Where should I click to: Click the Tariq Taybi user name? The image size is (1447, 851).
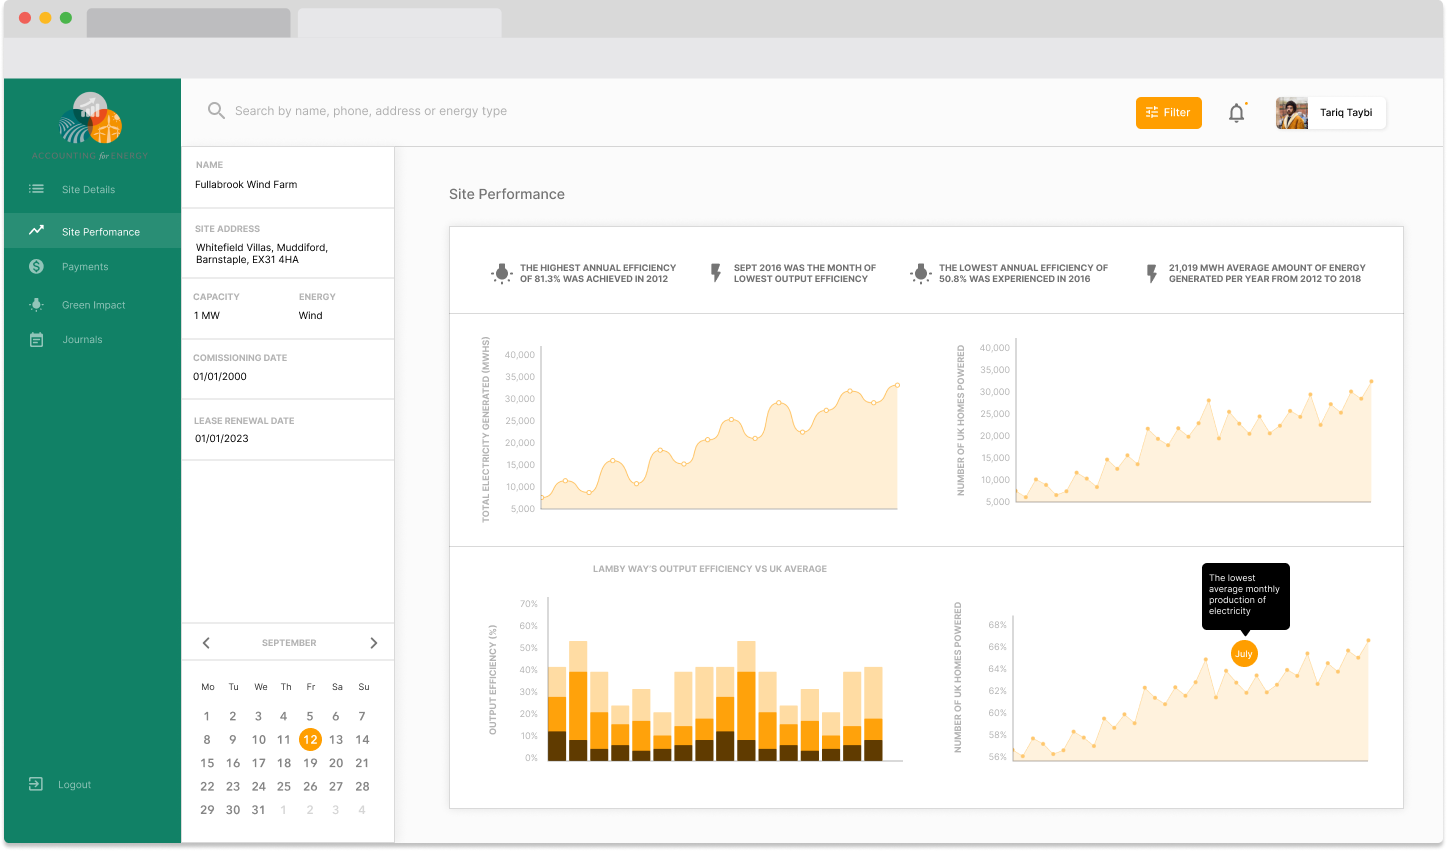click(x=1346, y=113)
